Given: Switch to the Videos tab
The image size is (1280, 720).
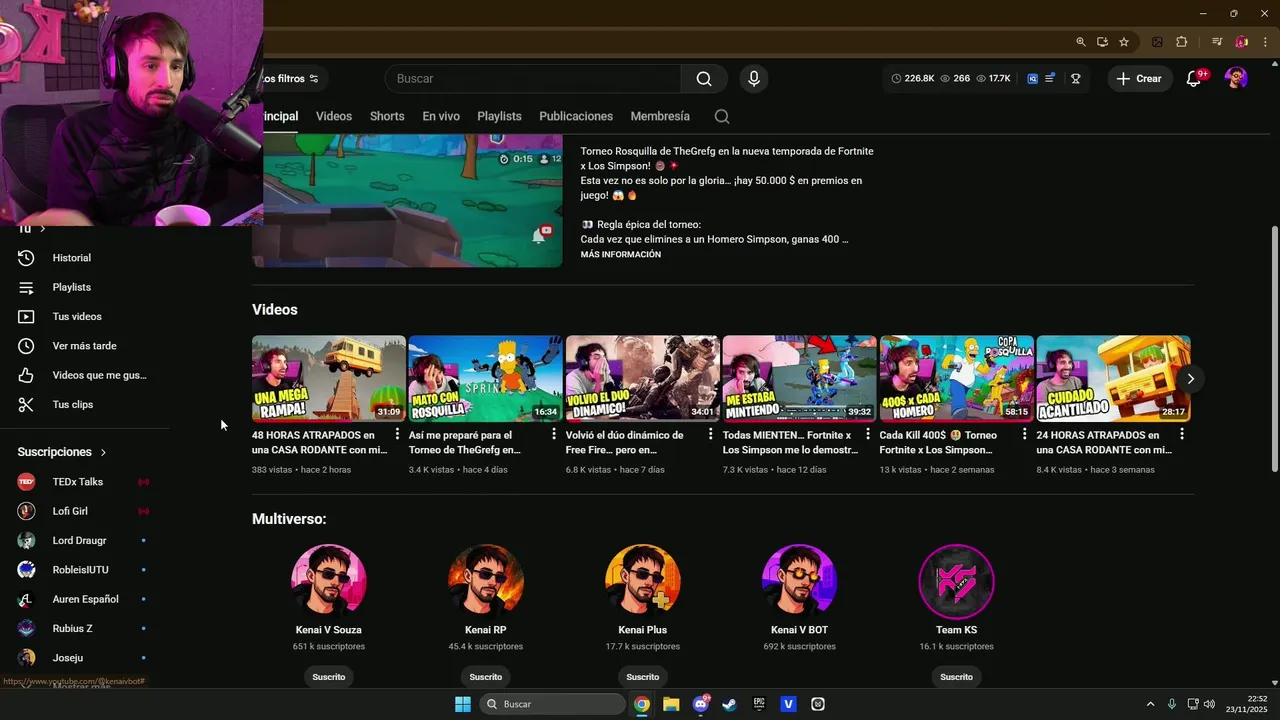Looking at the screenshot, I should click(x=334, y=116).
